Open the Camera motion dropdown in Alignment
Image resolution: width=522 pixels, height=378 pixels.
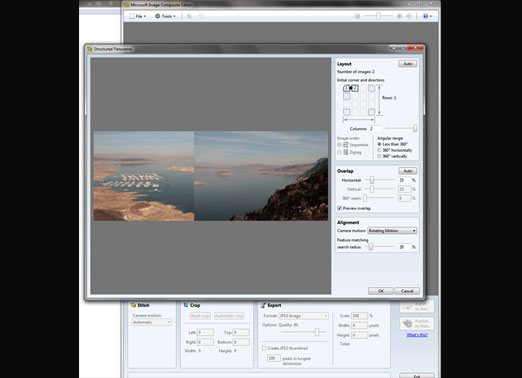392,231
